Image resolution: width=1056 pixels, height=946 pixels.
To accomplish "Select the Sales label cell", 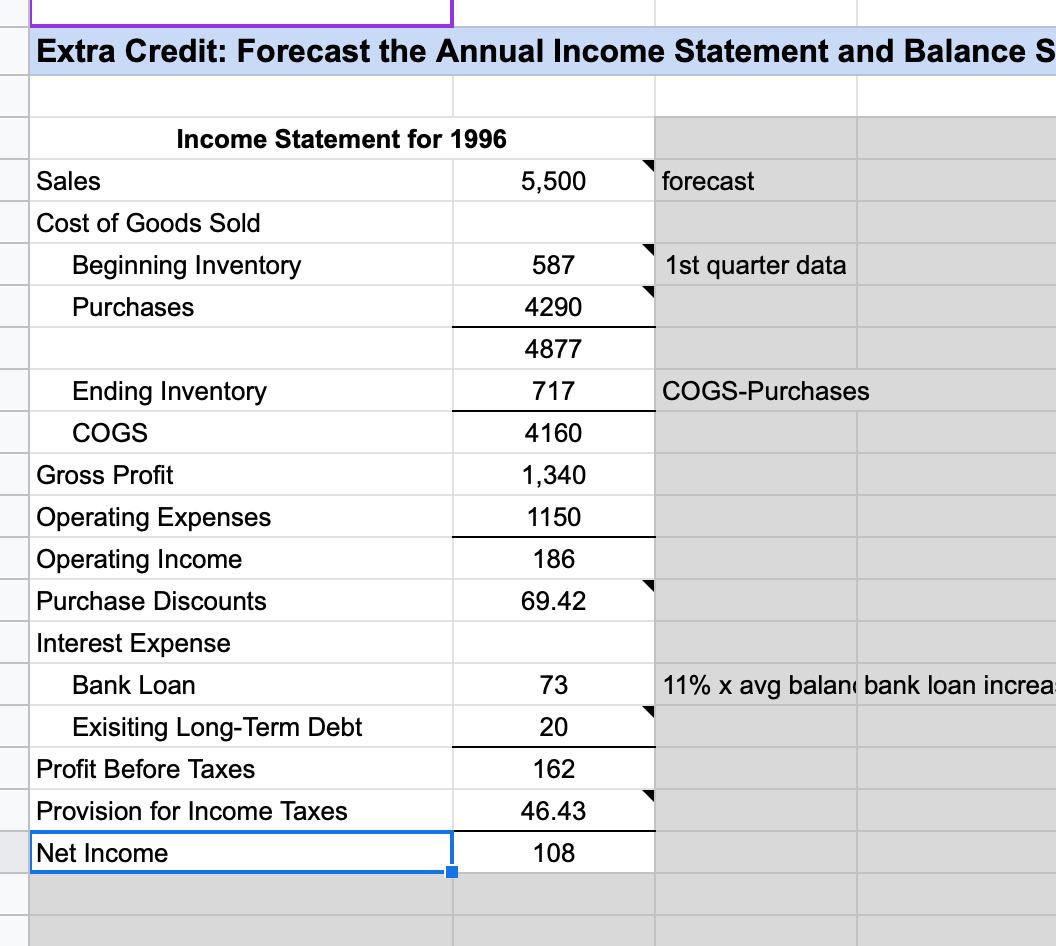I will coord(241,180).
